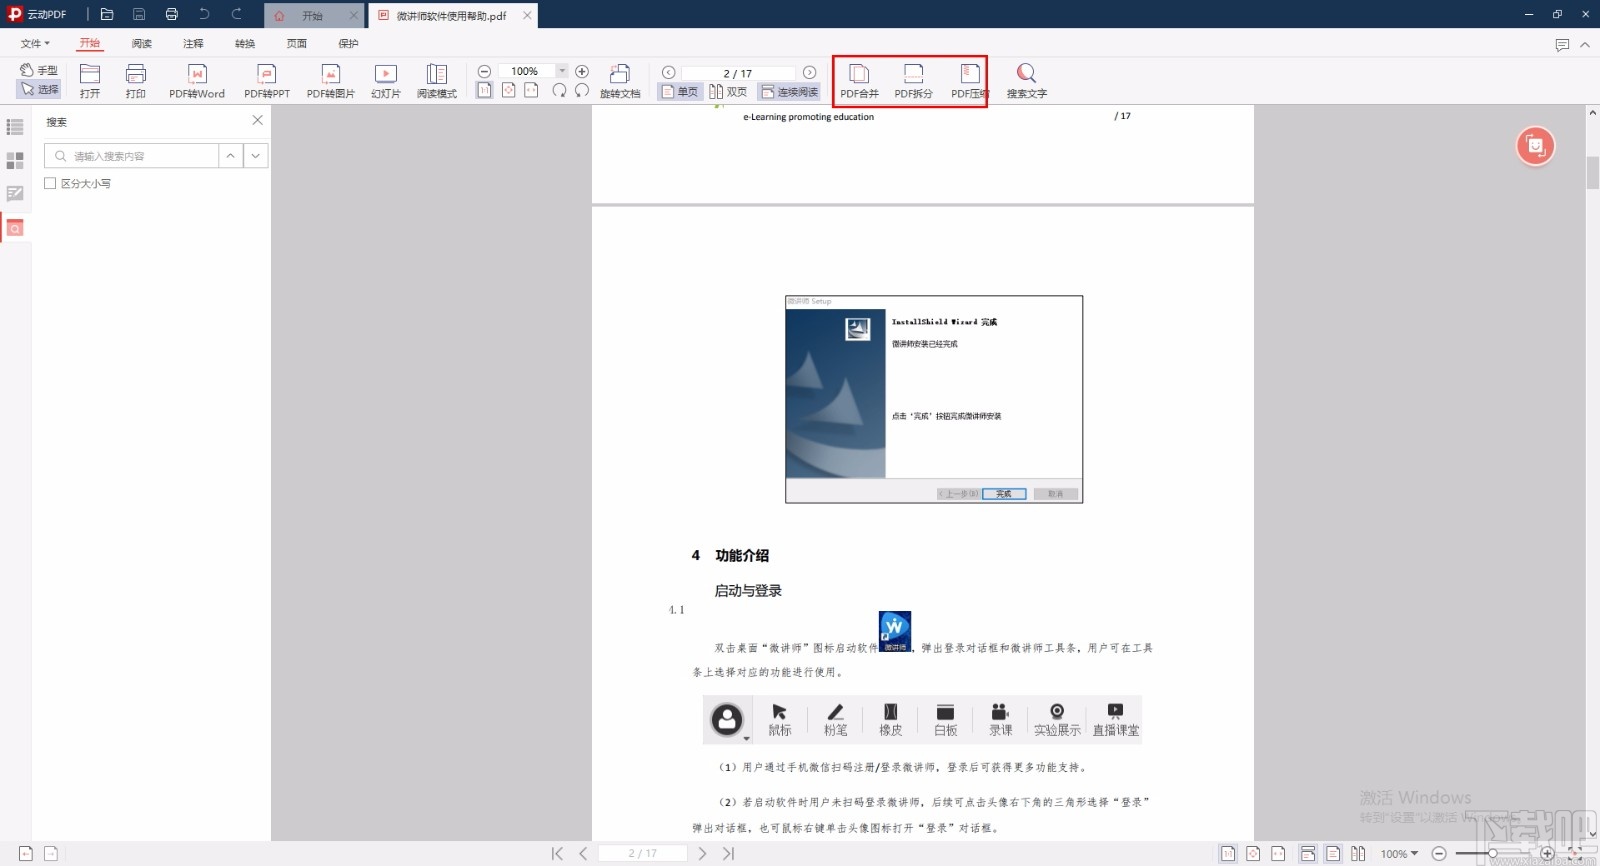Click the 打印 print button in ribbon
The image size is (1600, 866).
136,81
